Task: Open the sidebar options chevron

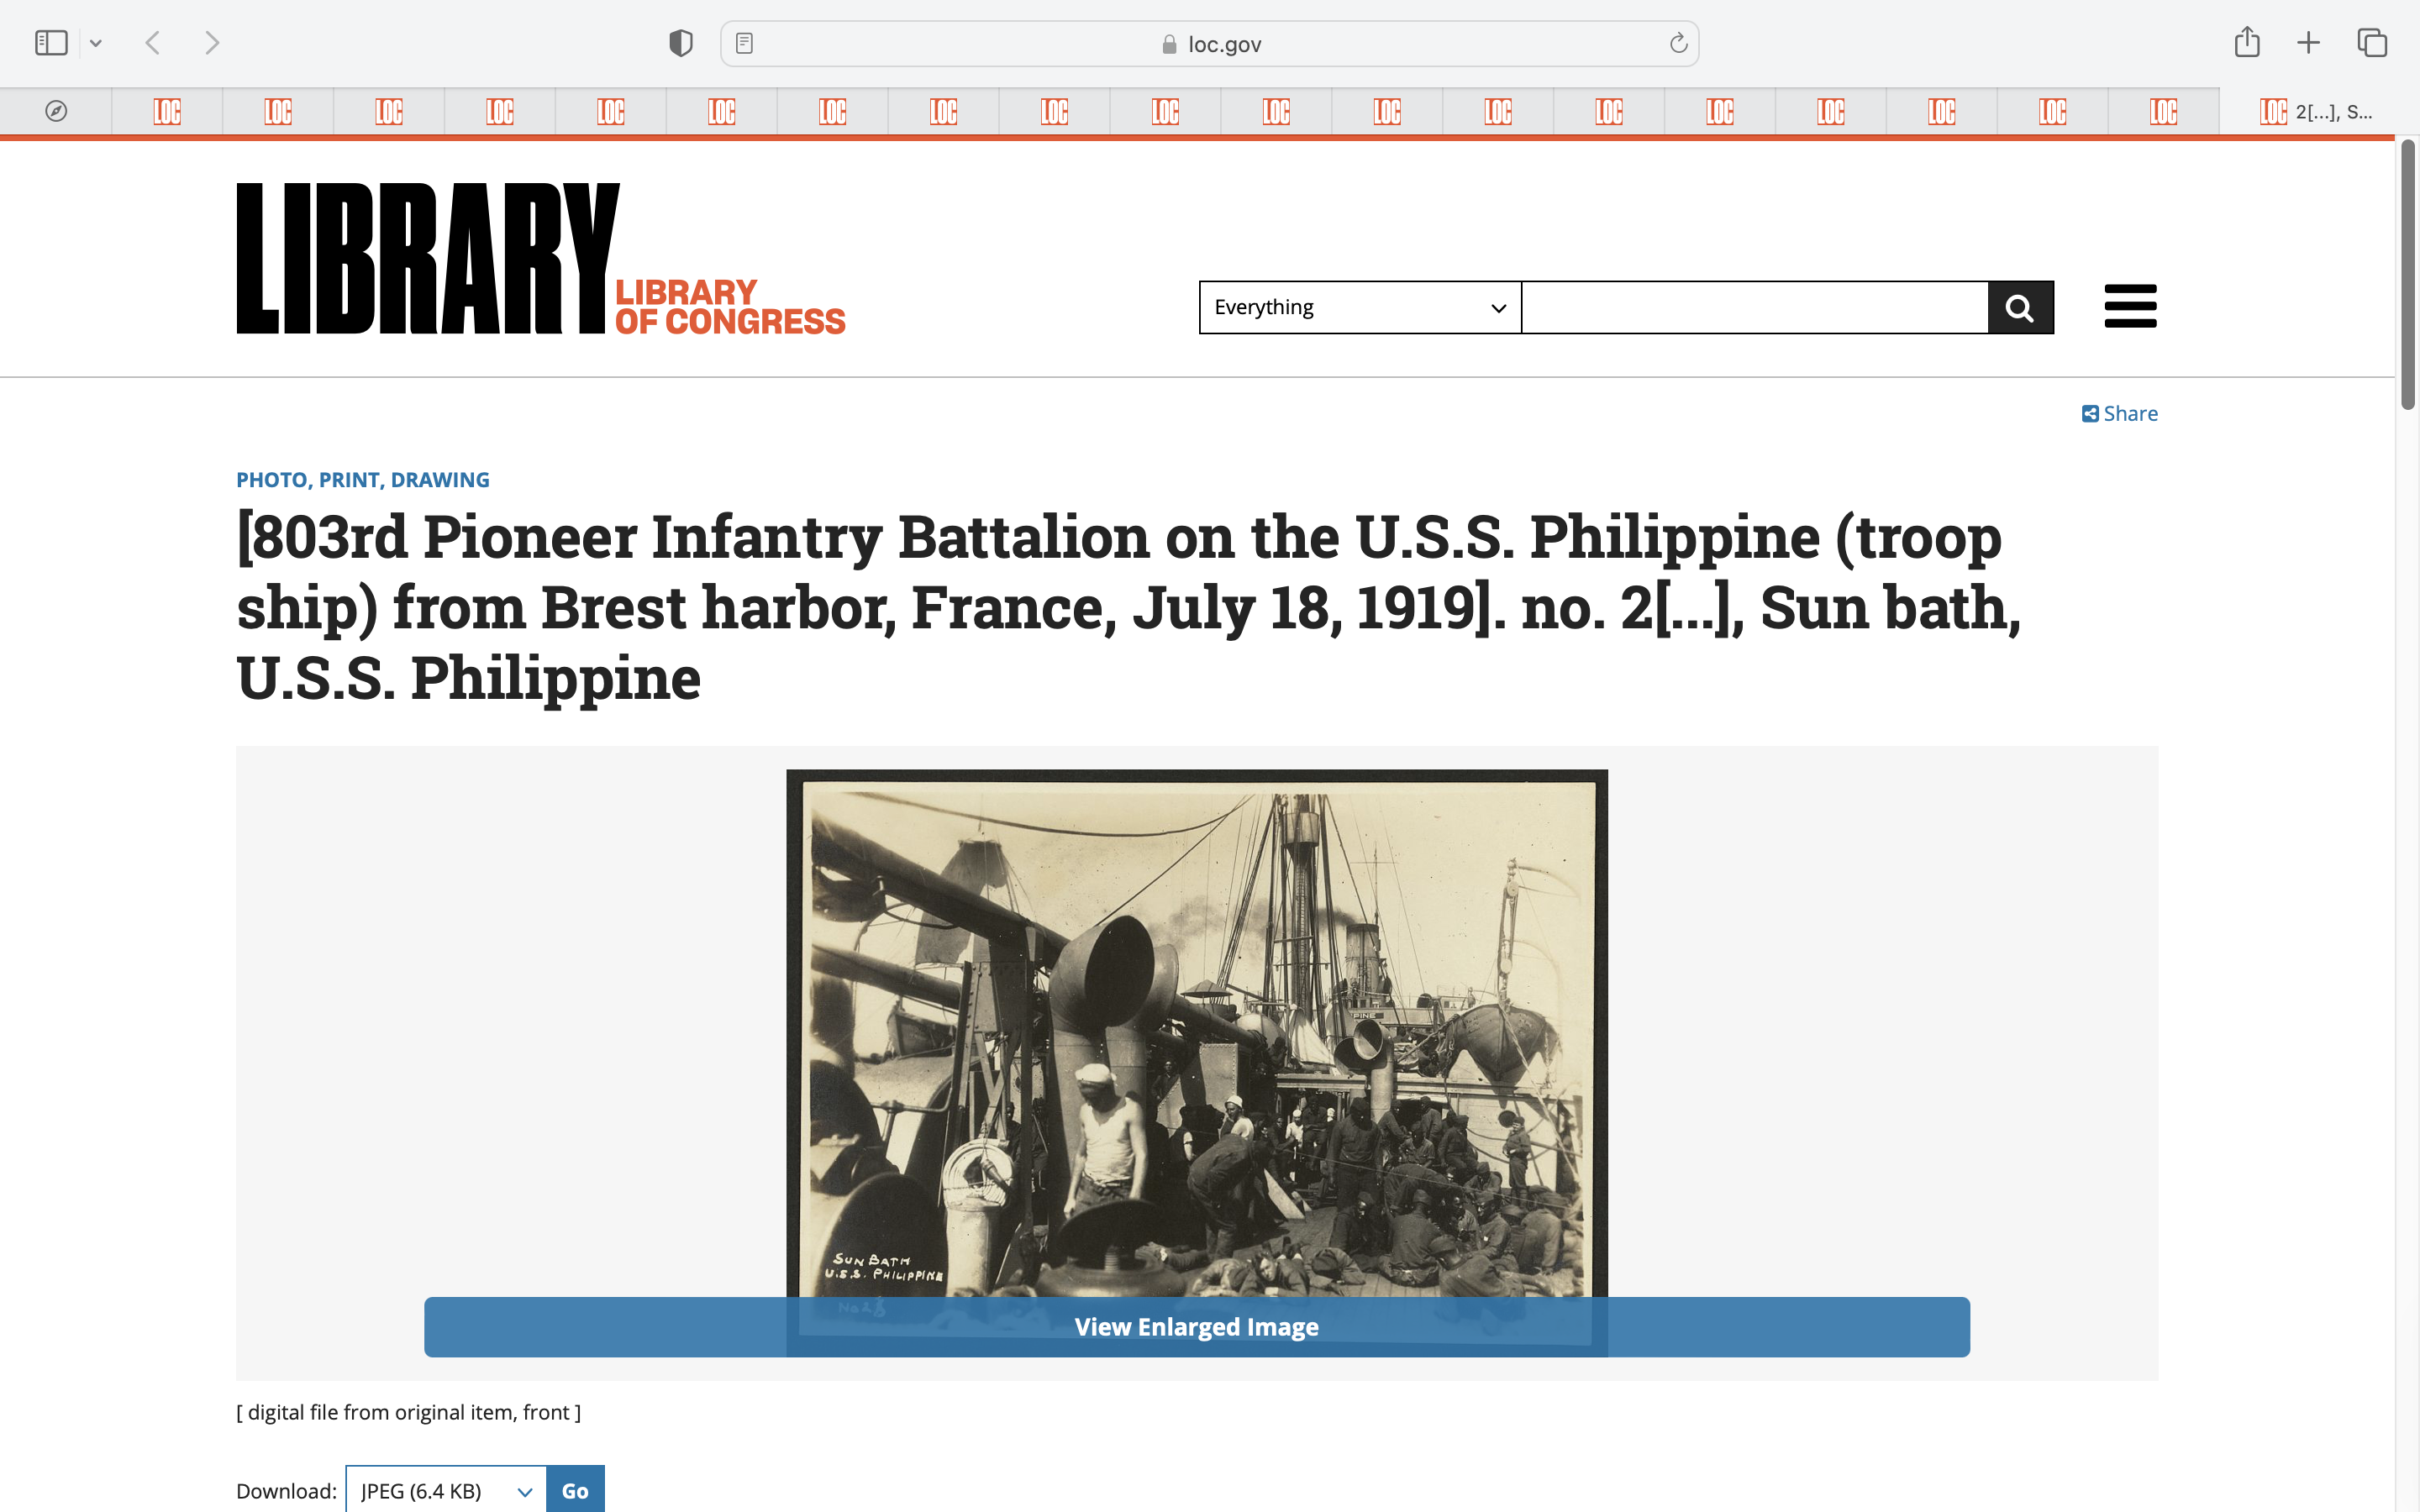Action: tap(96, 43)
